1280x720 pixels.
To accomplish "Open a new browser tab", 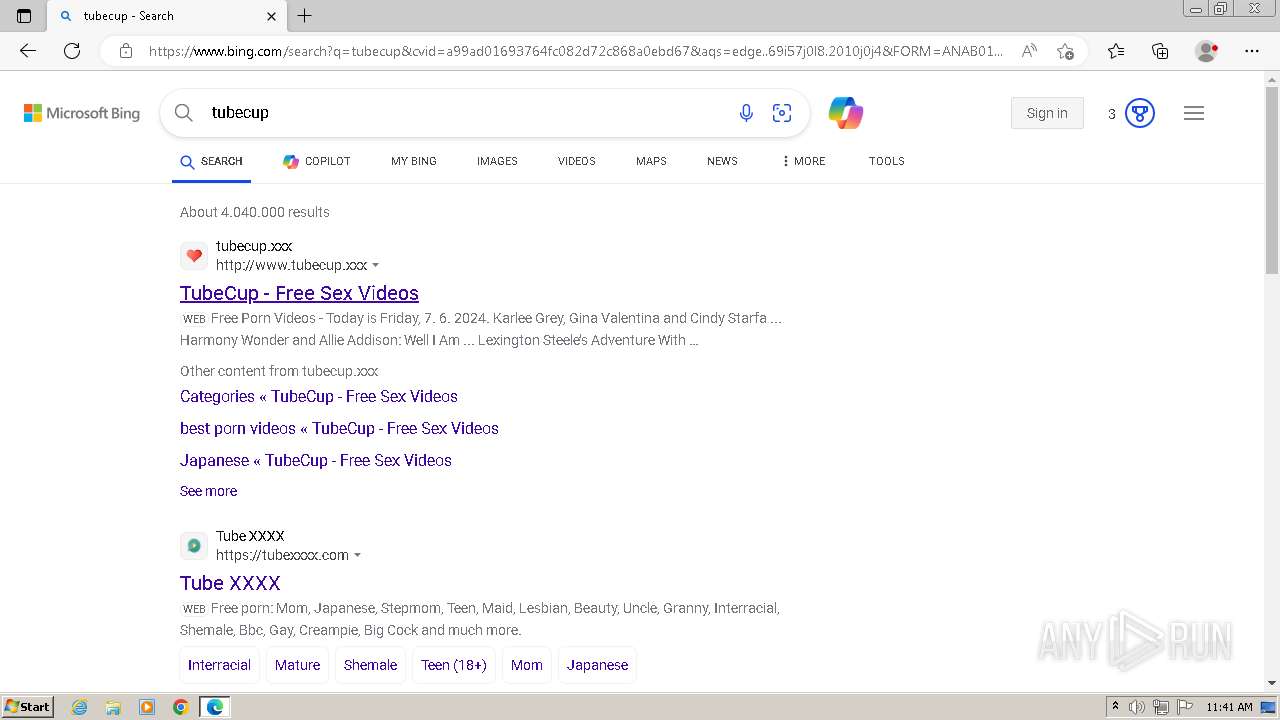I will click(x=305, y=16).
